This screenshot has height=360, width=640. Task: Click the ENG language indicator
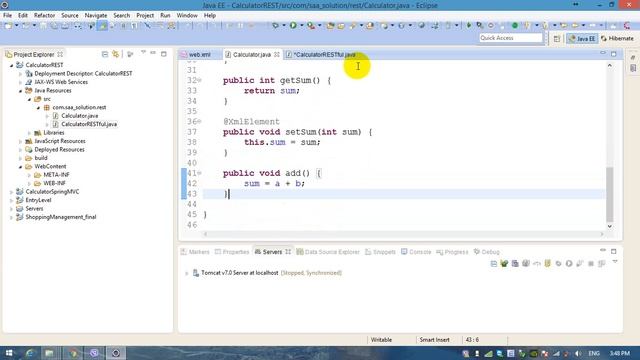[594, 353]
